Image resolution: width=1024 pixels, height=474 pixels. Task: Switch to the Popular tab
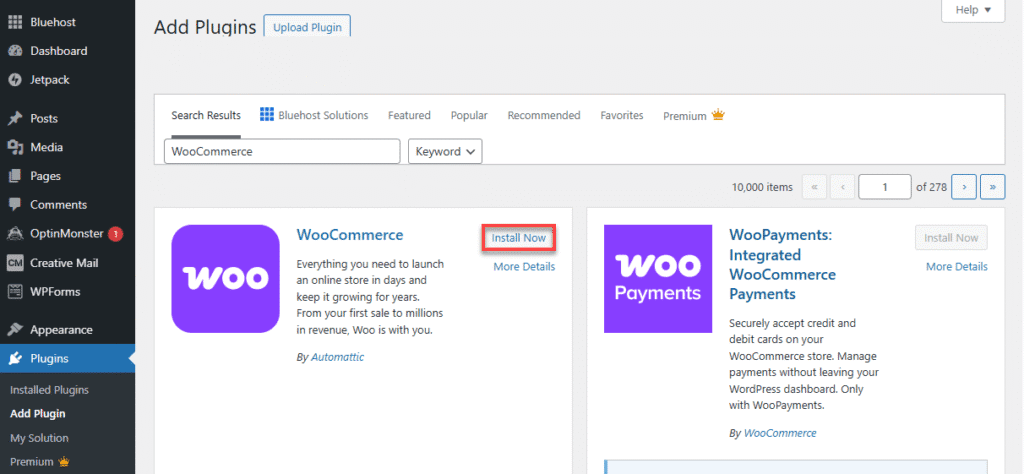469,116
